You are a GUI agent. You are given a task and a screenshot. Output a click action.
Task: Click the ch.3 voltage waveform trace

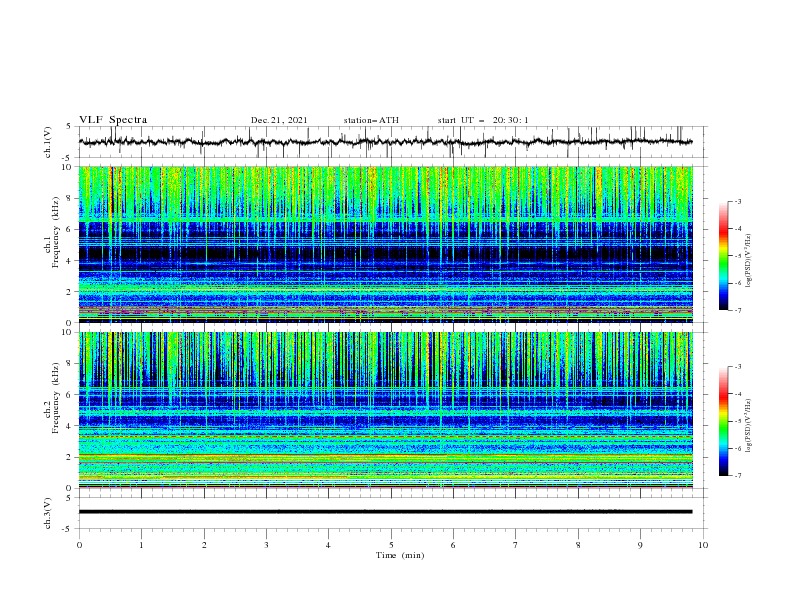point(385,512)
